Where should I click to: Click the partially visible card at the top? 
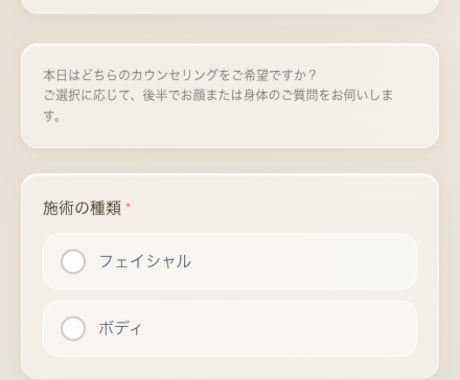(x=230, y=6)
